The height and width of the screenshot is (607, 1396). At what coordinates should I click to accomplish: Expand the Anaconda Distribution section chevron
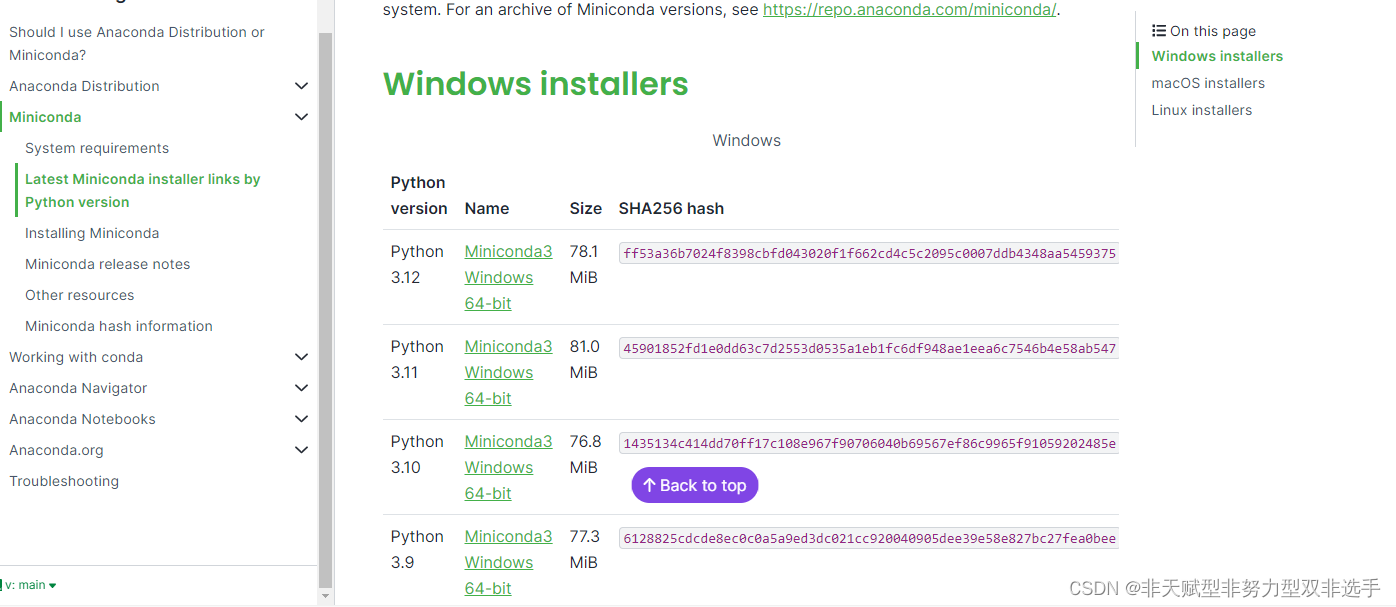(x=301, y=86)
